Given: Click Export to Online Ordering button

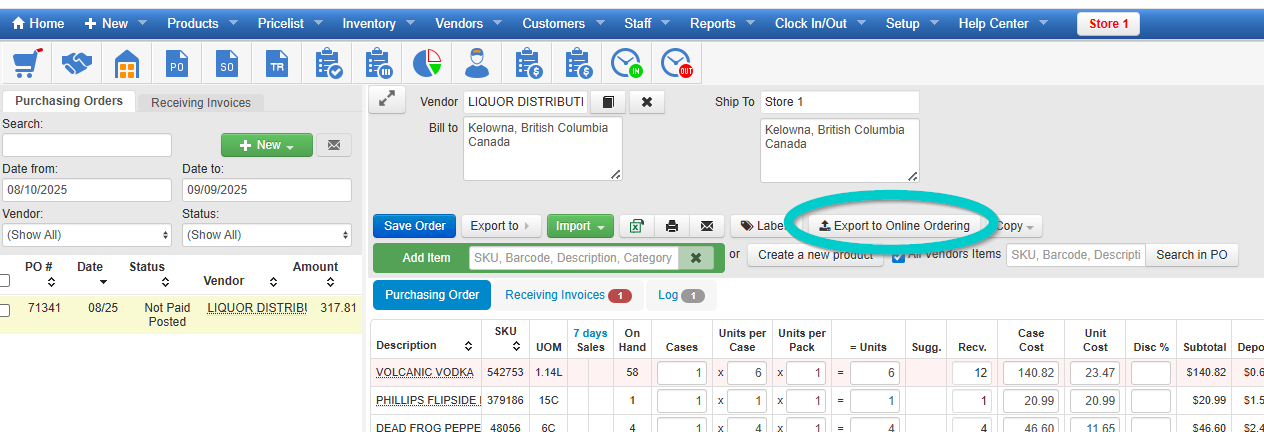Looking at the screenshot, I should click(894, 226).
